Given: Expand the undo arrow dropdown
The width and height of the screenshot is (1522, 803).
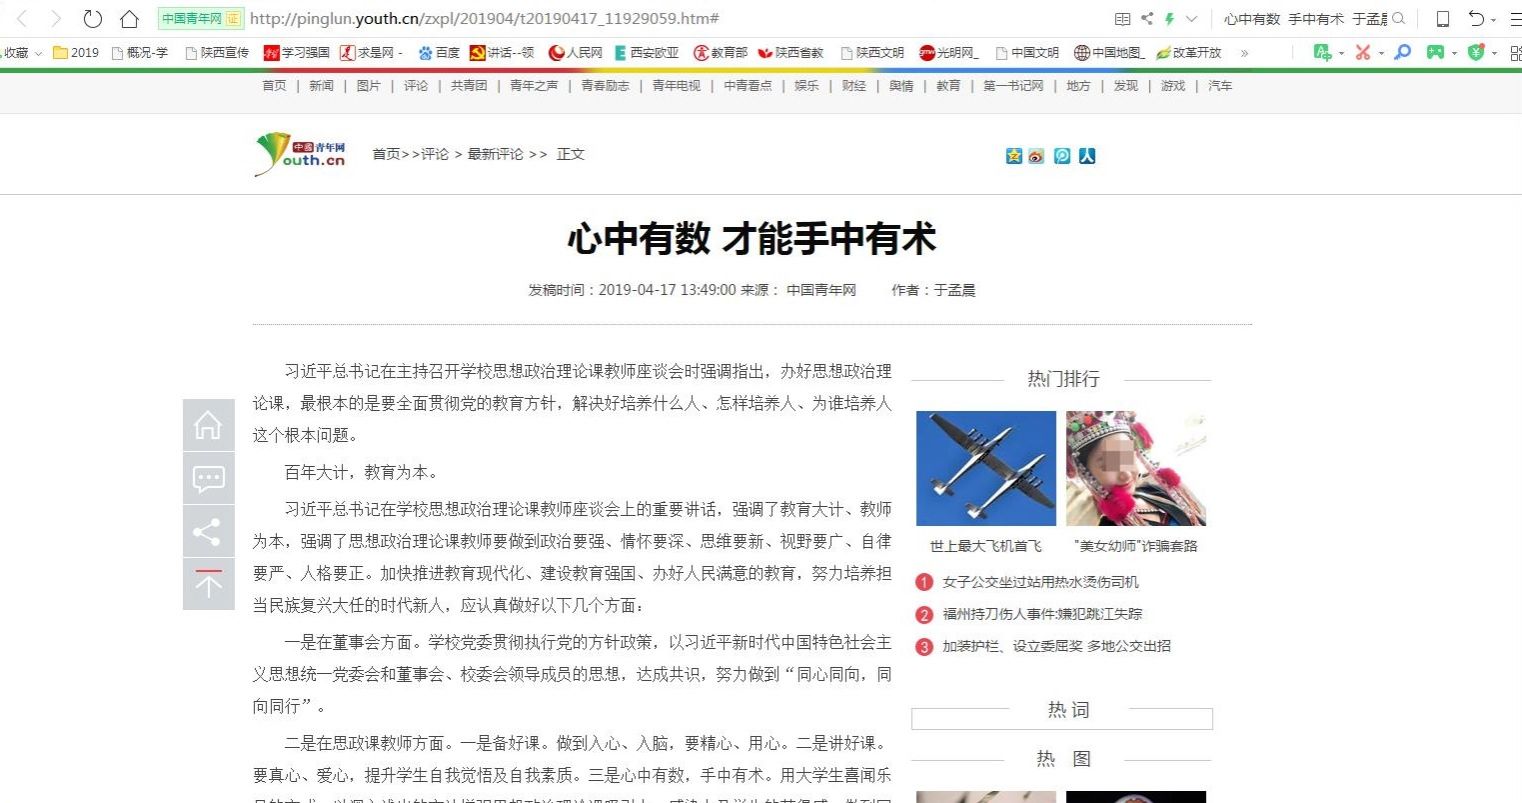Looking at the screenshot, I should pos(1493,20).
